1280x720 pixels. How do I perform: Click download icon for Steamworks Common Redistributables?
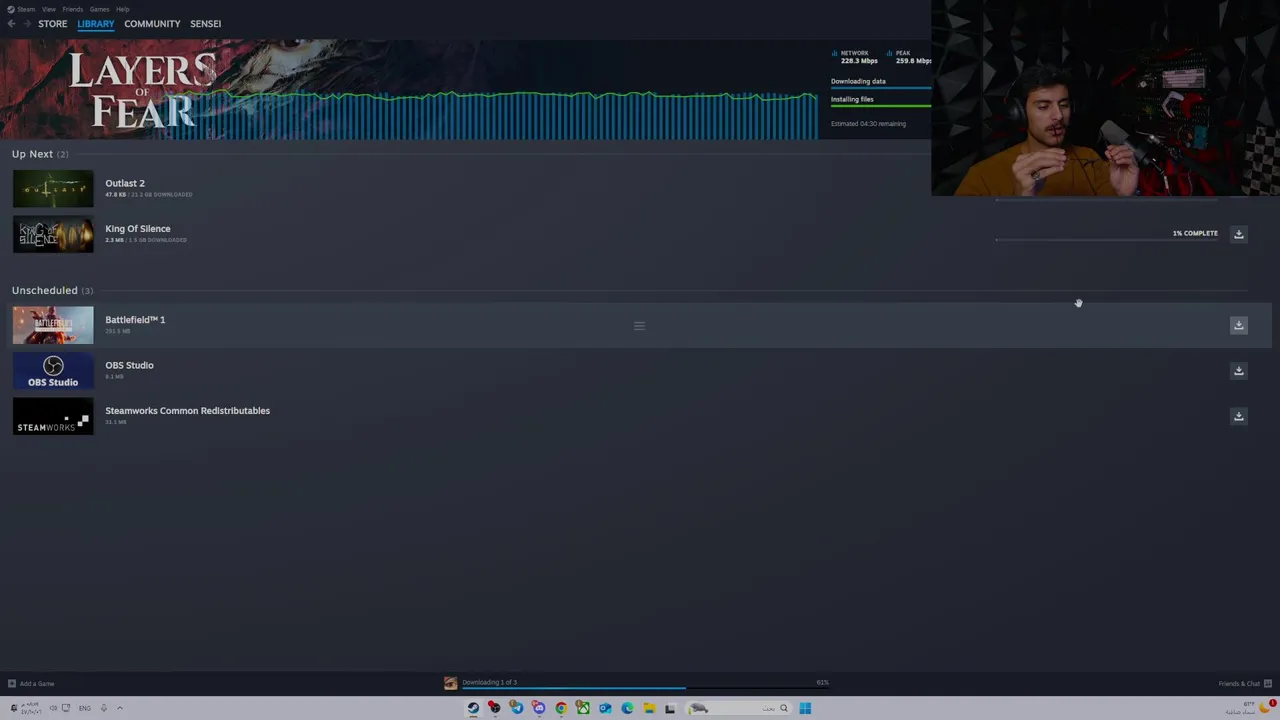coord(1238,416)
